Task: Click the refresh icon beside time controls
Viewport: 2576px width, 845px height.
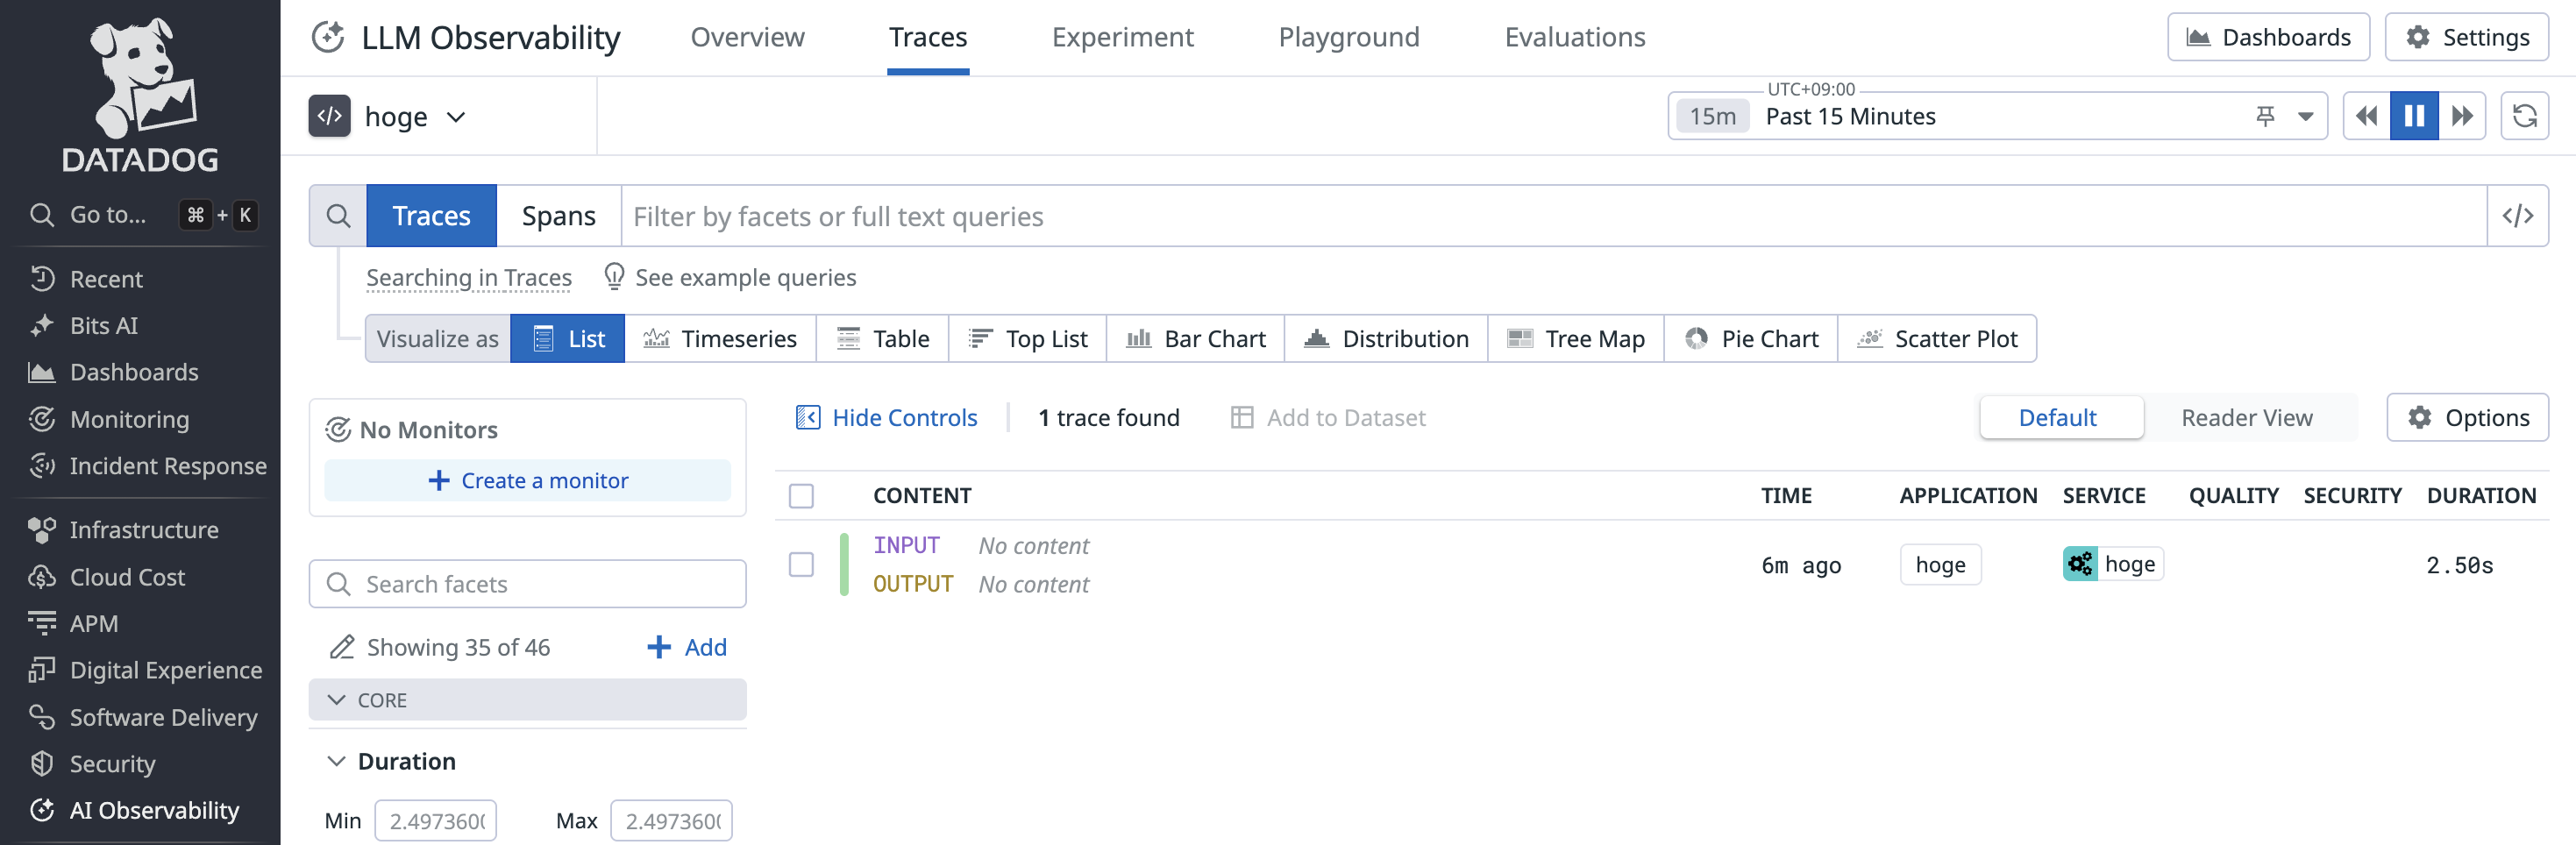Action: 2523,116
